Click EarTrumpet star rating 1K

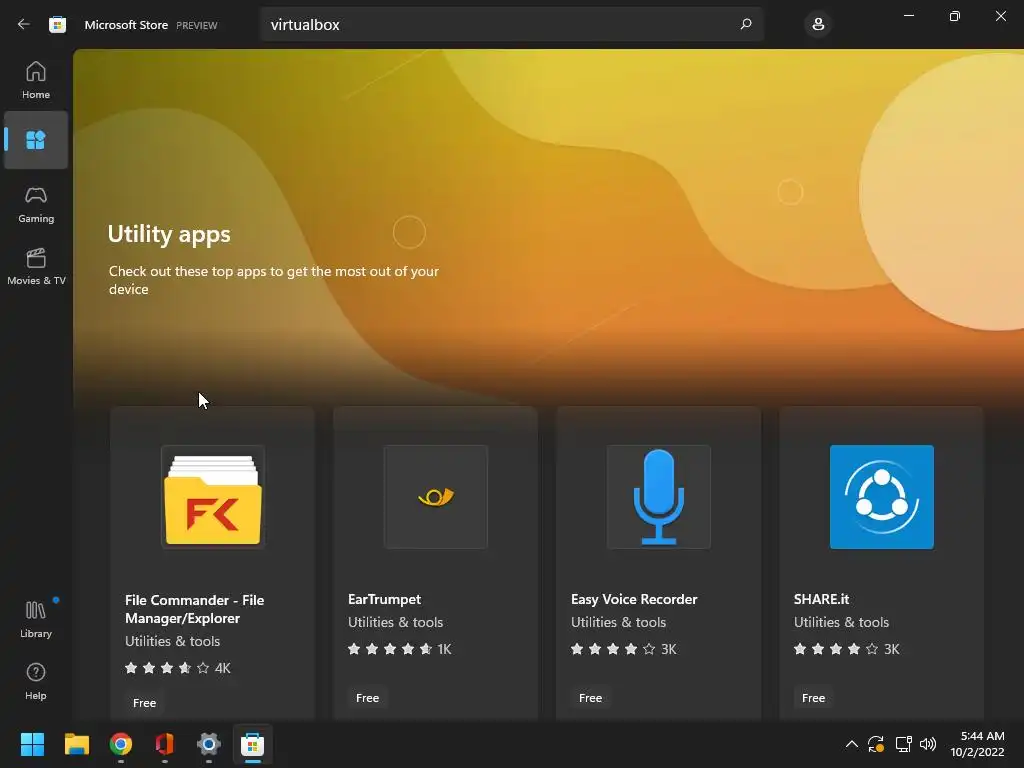coord(400,649)
